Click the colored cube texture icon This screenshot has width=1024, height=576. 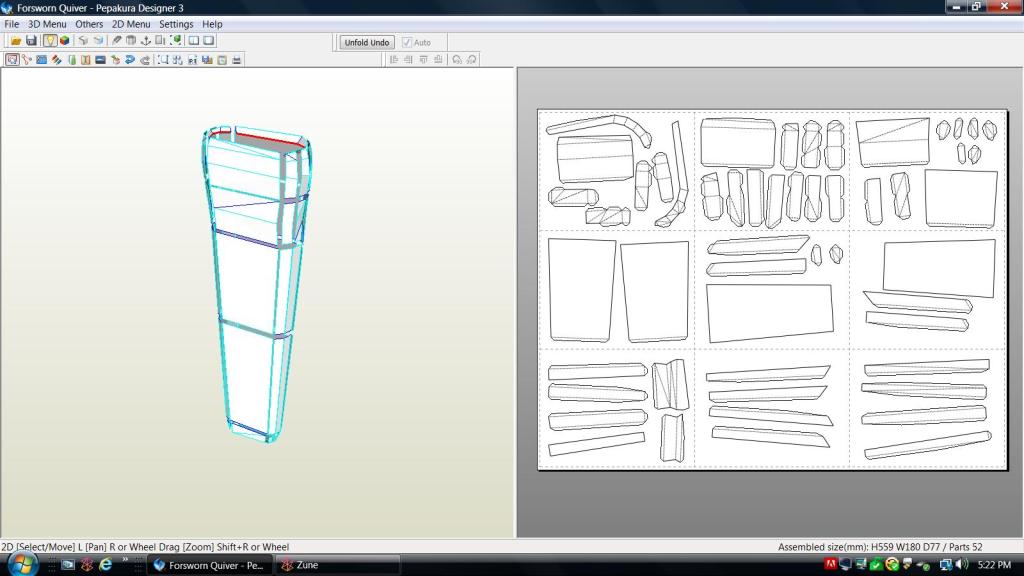tap(65, 40)
